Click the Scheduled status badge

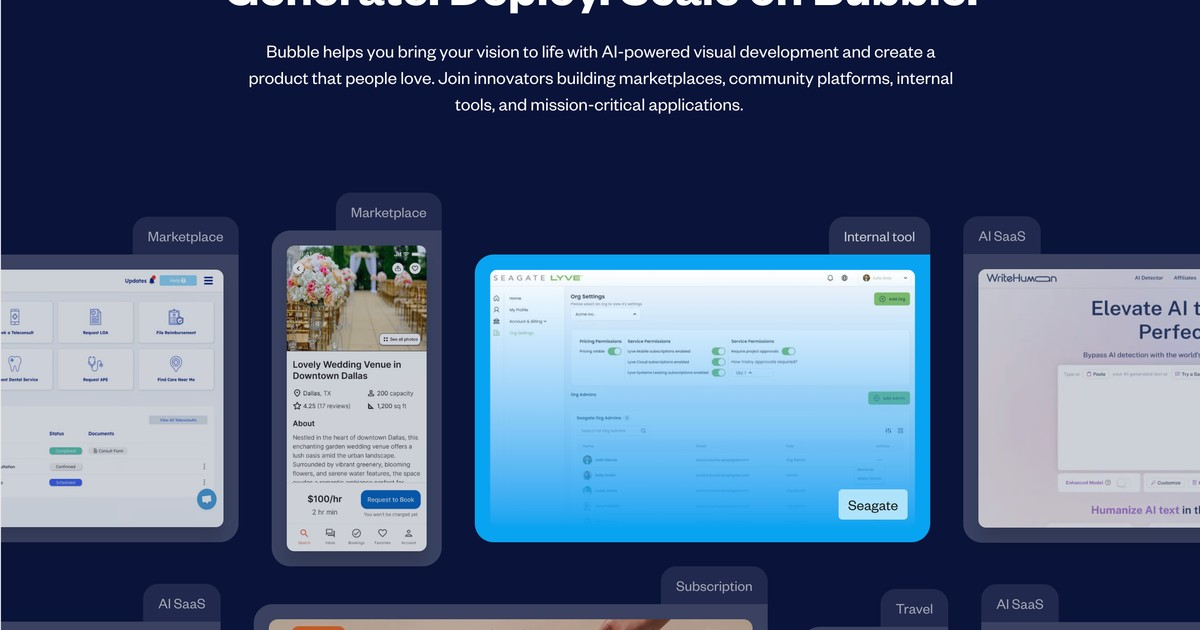click(65, 482)
